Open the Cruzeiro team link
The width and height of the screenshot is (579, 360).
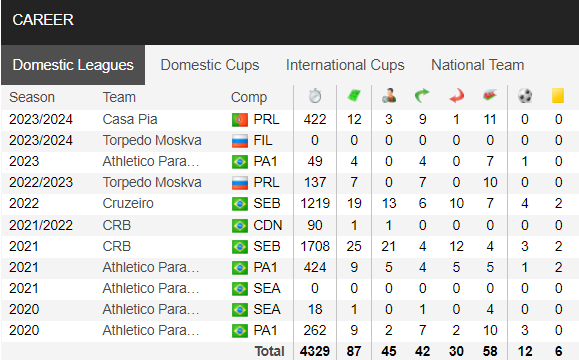coord(128,203)
